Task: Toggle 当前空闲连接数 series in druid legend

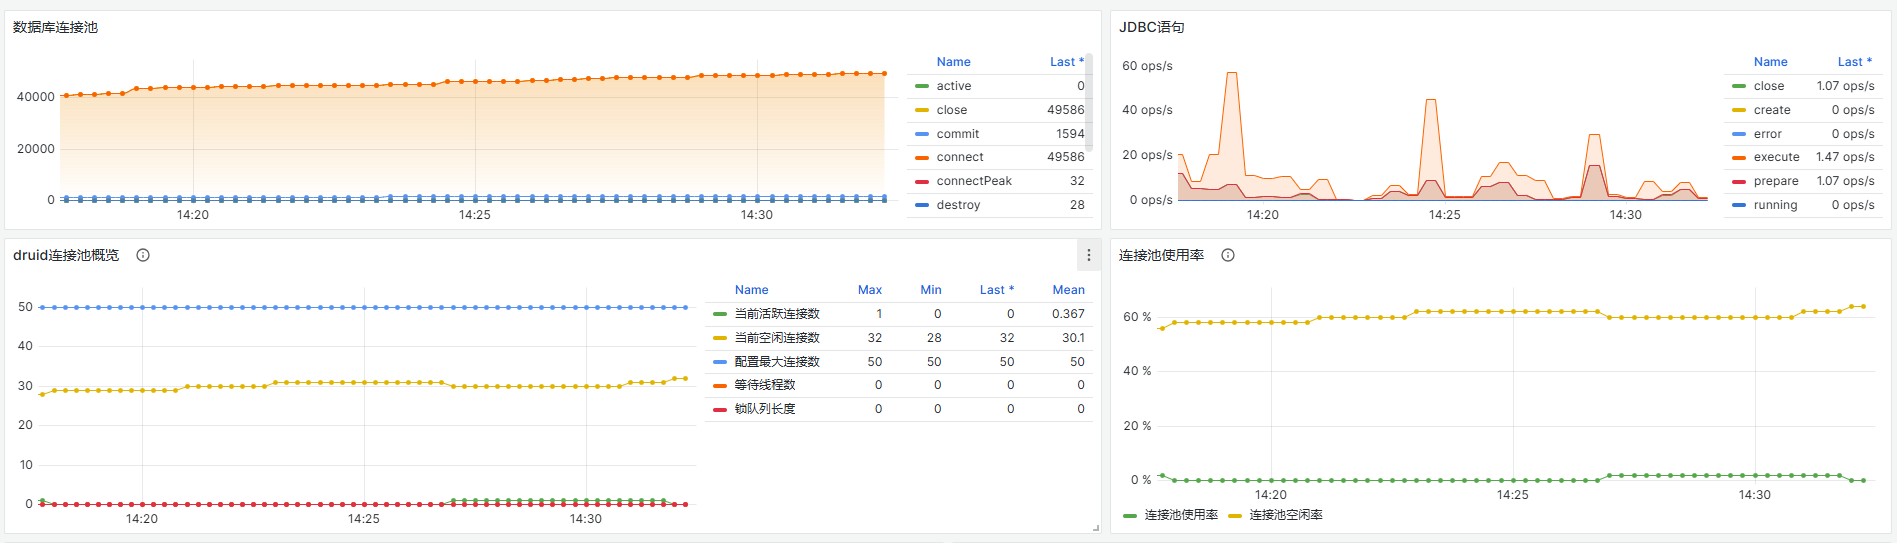Action: 777,338
